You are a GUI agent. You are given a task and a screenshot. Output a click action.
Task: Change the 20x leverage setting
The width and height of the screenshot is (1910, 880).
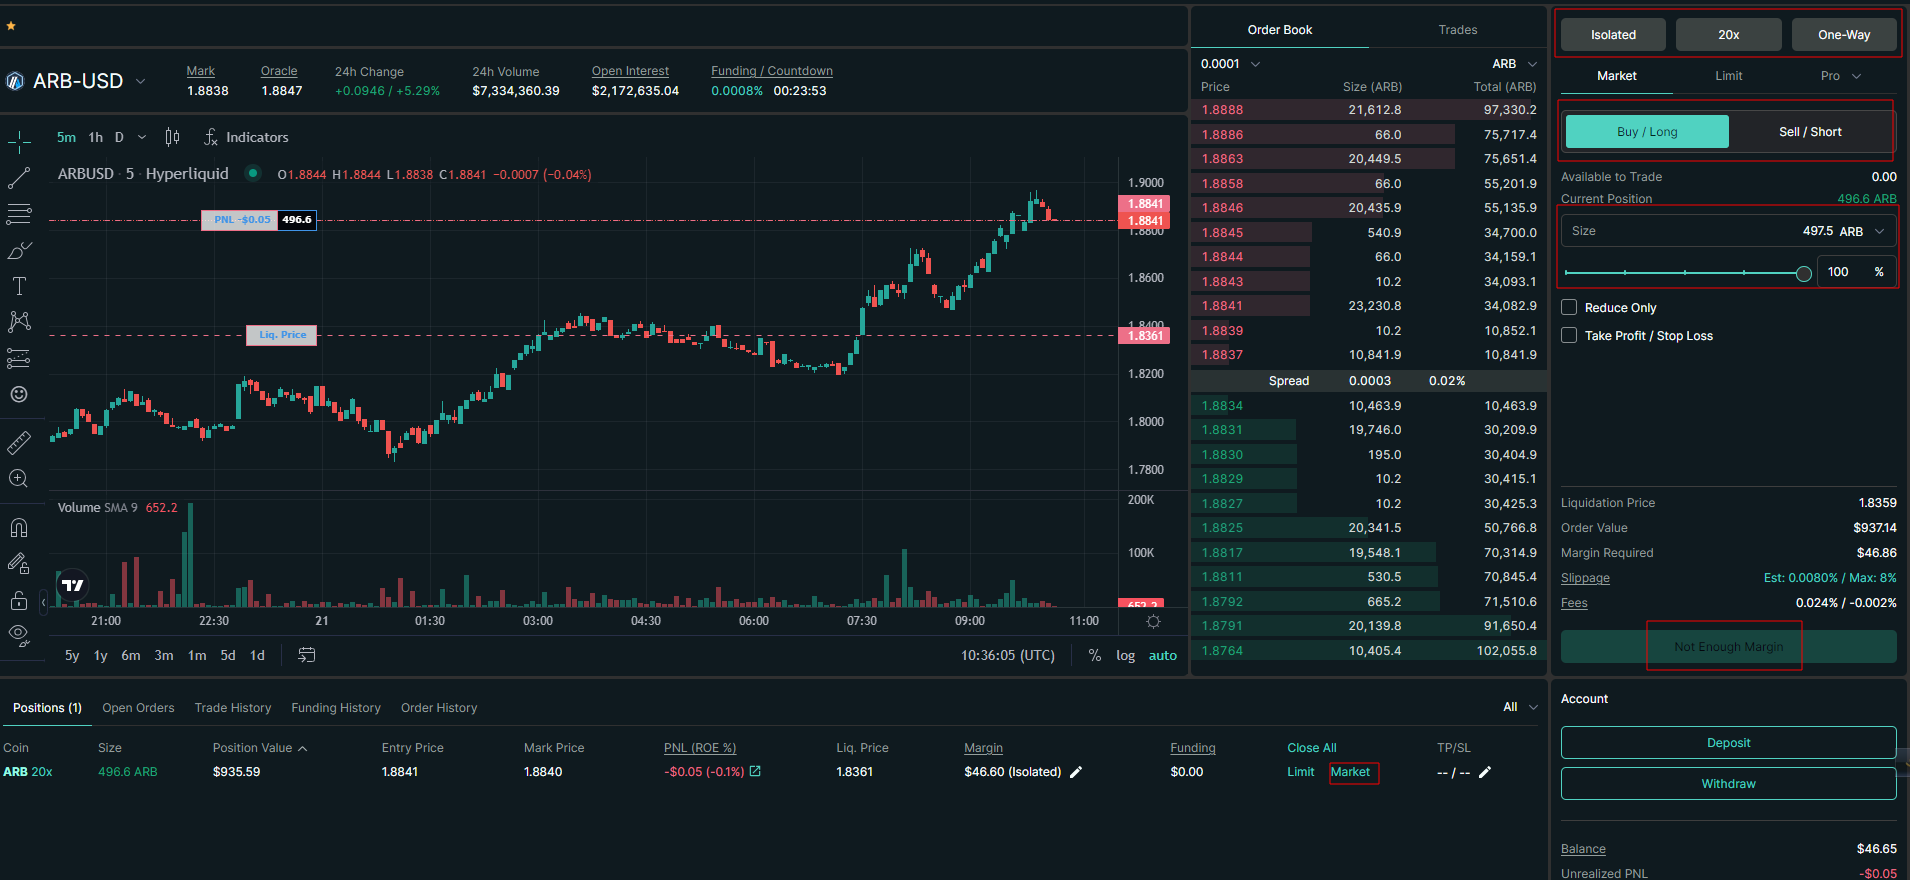[x=1728, y=35]
